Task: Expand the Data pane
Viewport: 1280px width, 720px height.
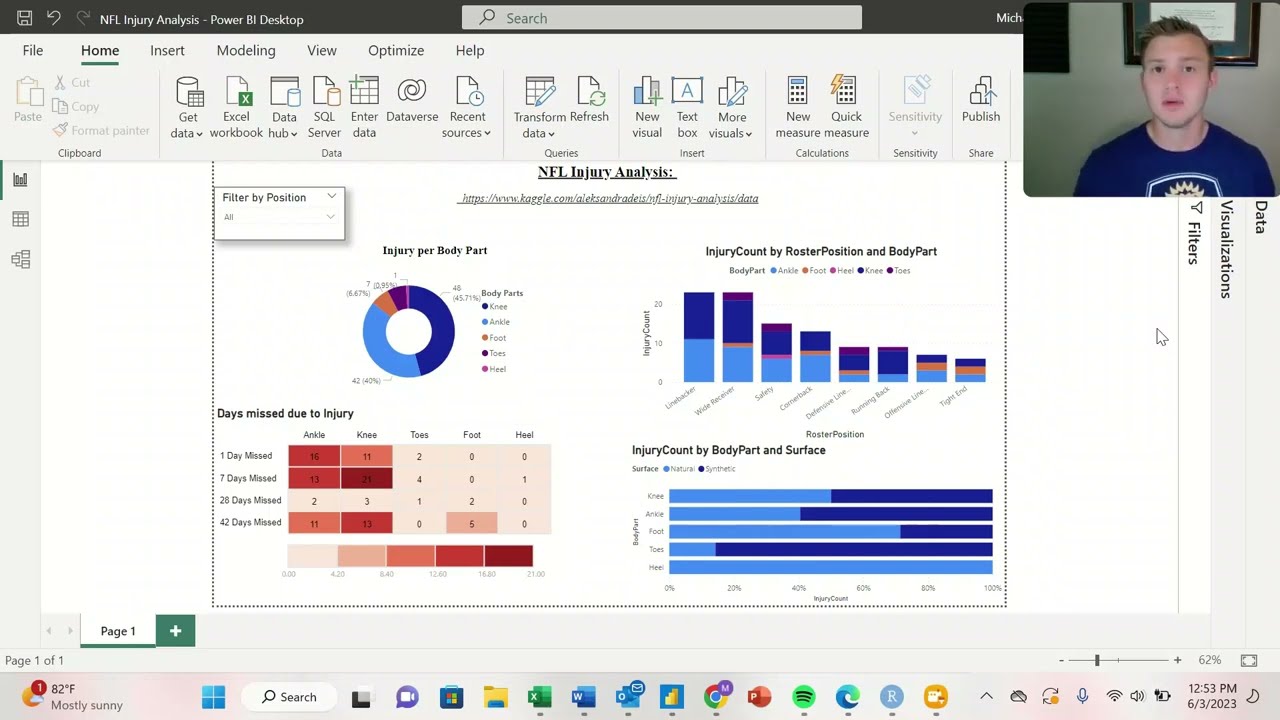Action: click(x=1260, y=217)
